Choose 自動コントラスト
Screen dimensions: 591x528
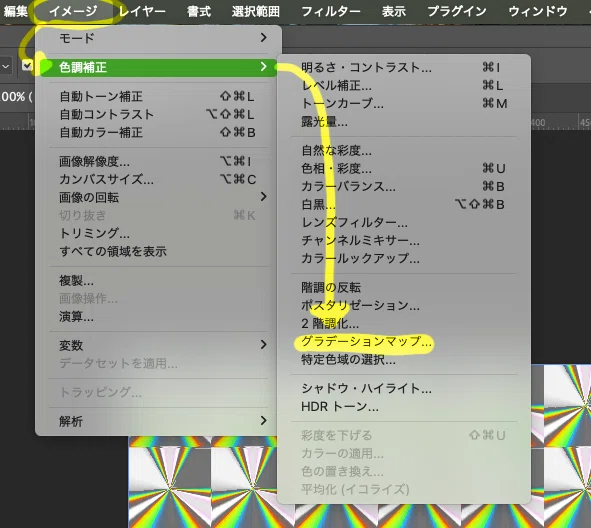158,114
